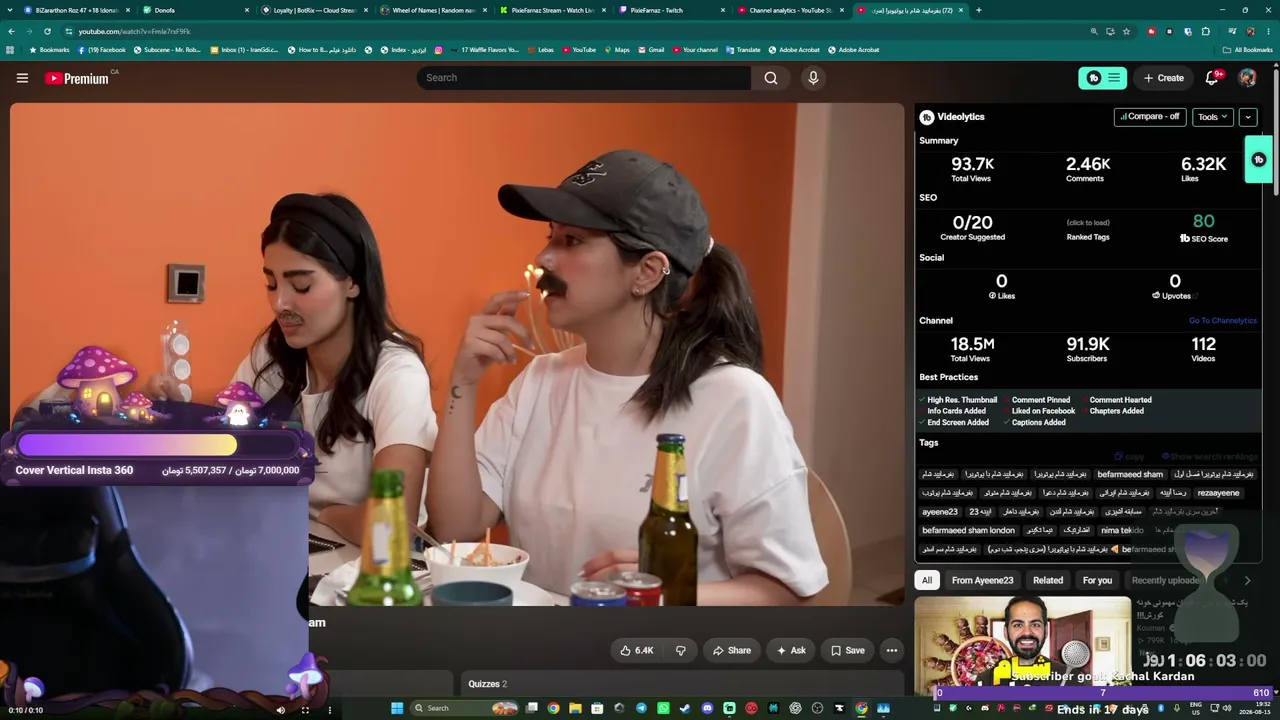Image resolution: width=1280 pixels, height=720 pixels.
Task: Click the ayeene23 tag
Action: (x=940, y=512)
